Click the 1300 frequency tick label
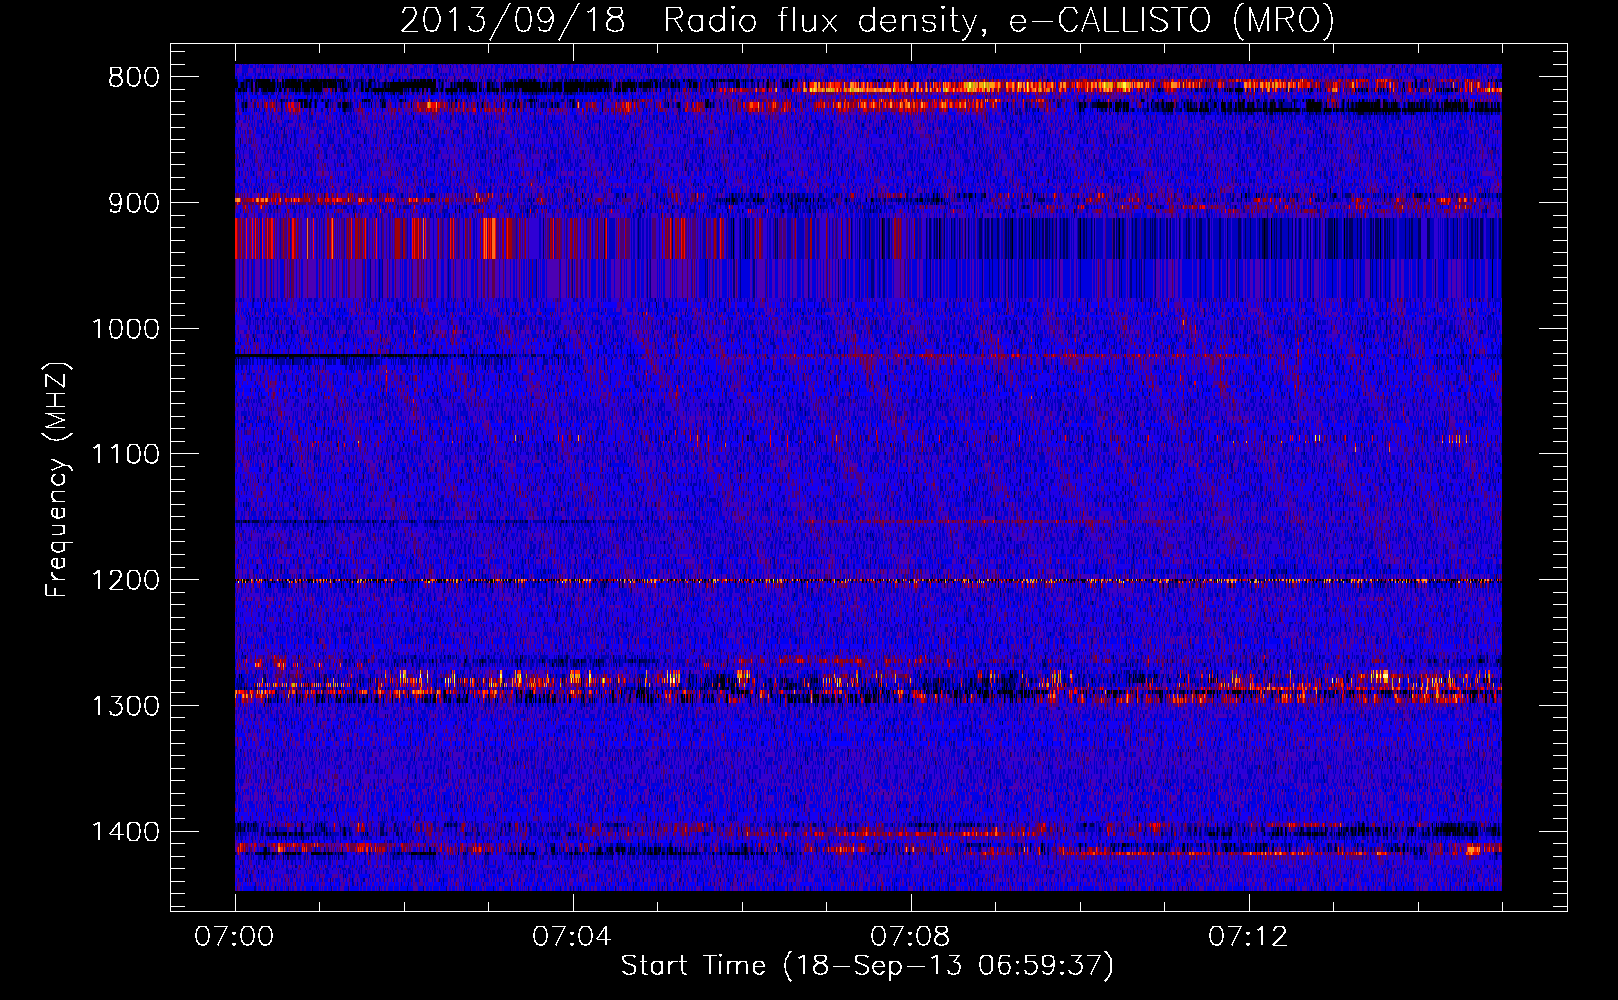Image resolution: width=1618 pixels, height=1000 pixels. coord(125,707)
